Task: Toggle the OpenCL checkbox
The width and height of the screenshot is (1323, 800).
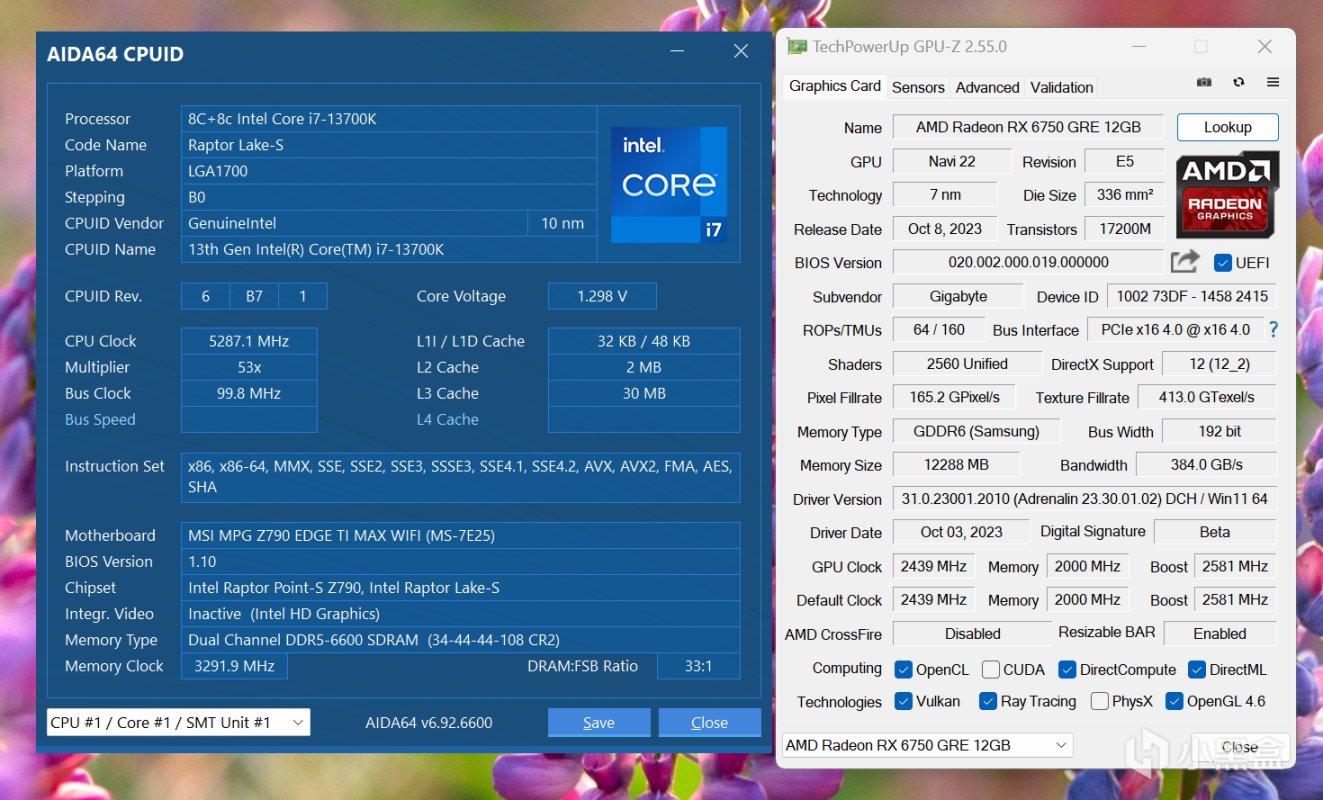Action: pyautogui.click(x=903, y=669)
